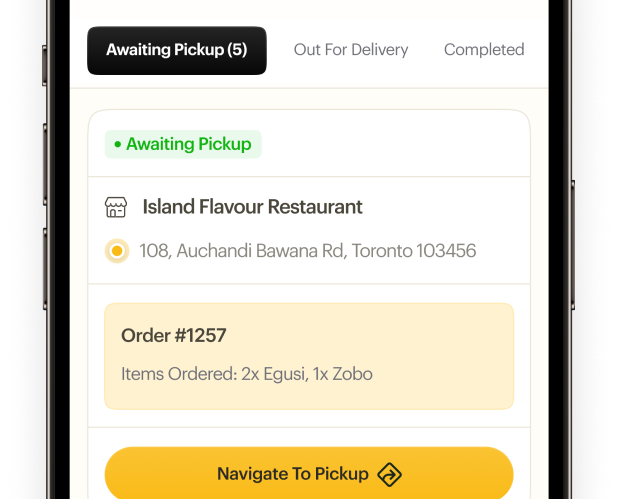Image resolution: width=618 pixels, height=499 pixels.
Task: Tap the green Awaiting Pickup status badge
Action: [183, 144]
